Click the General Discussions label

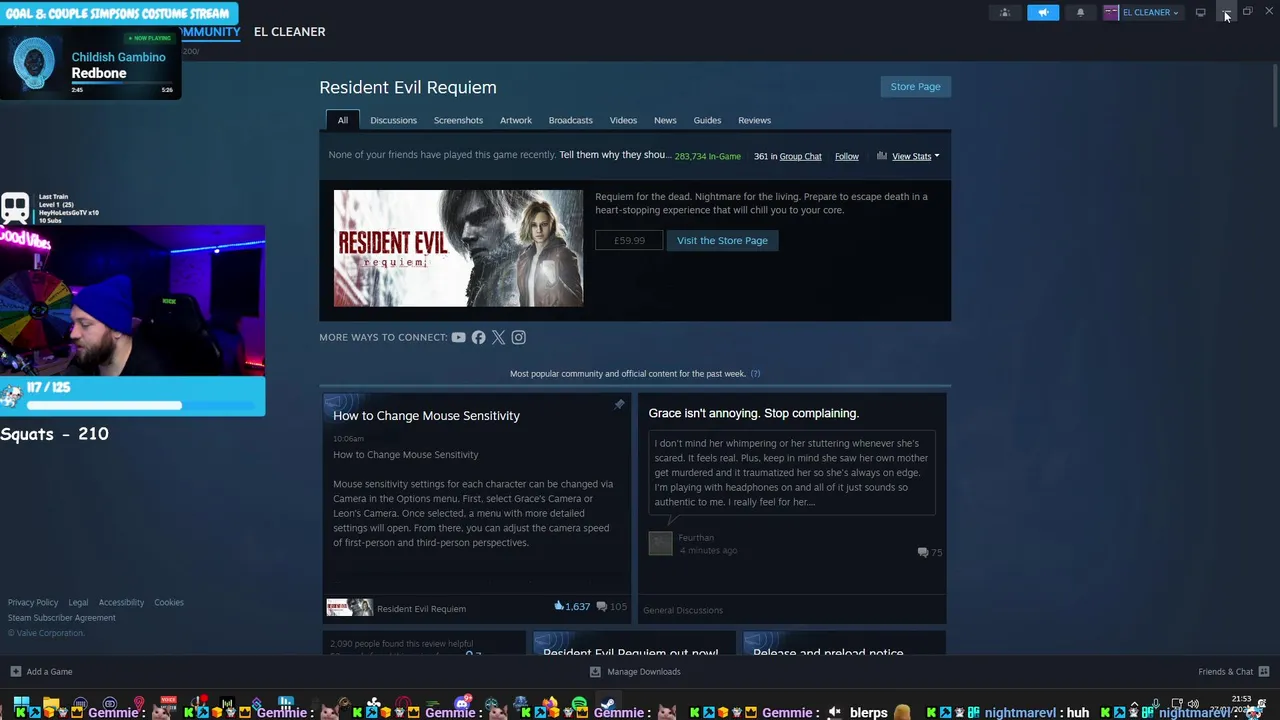(x=683, y=610)
